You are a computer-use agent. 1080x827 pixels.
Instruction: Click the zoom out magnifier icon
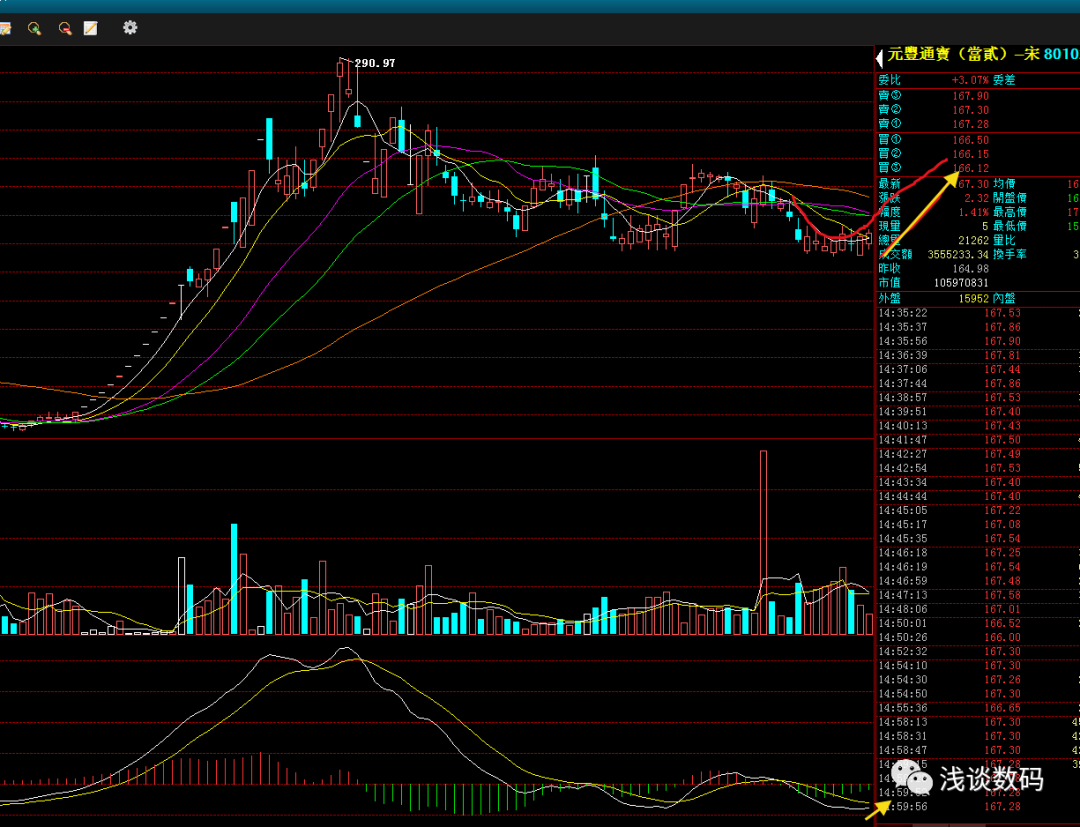pyautogui.click(x=65, y=28)
